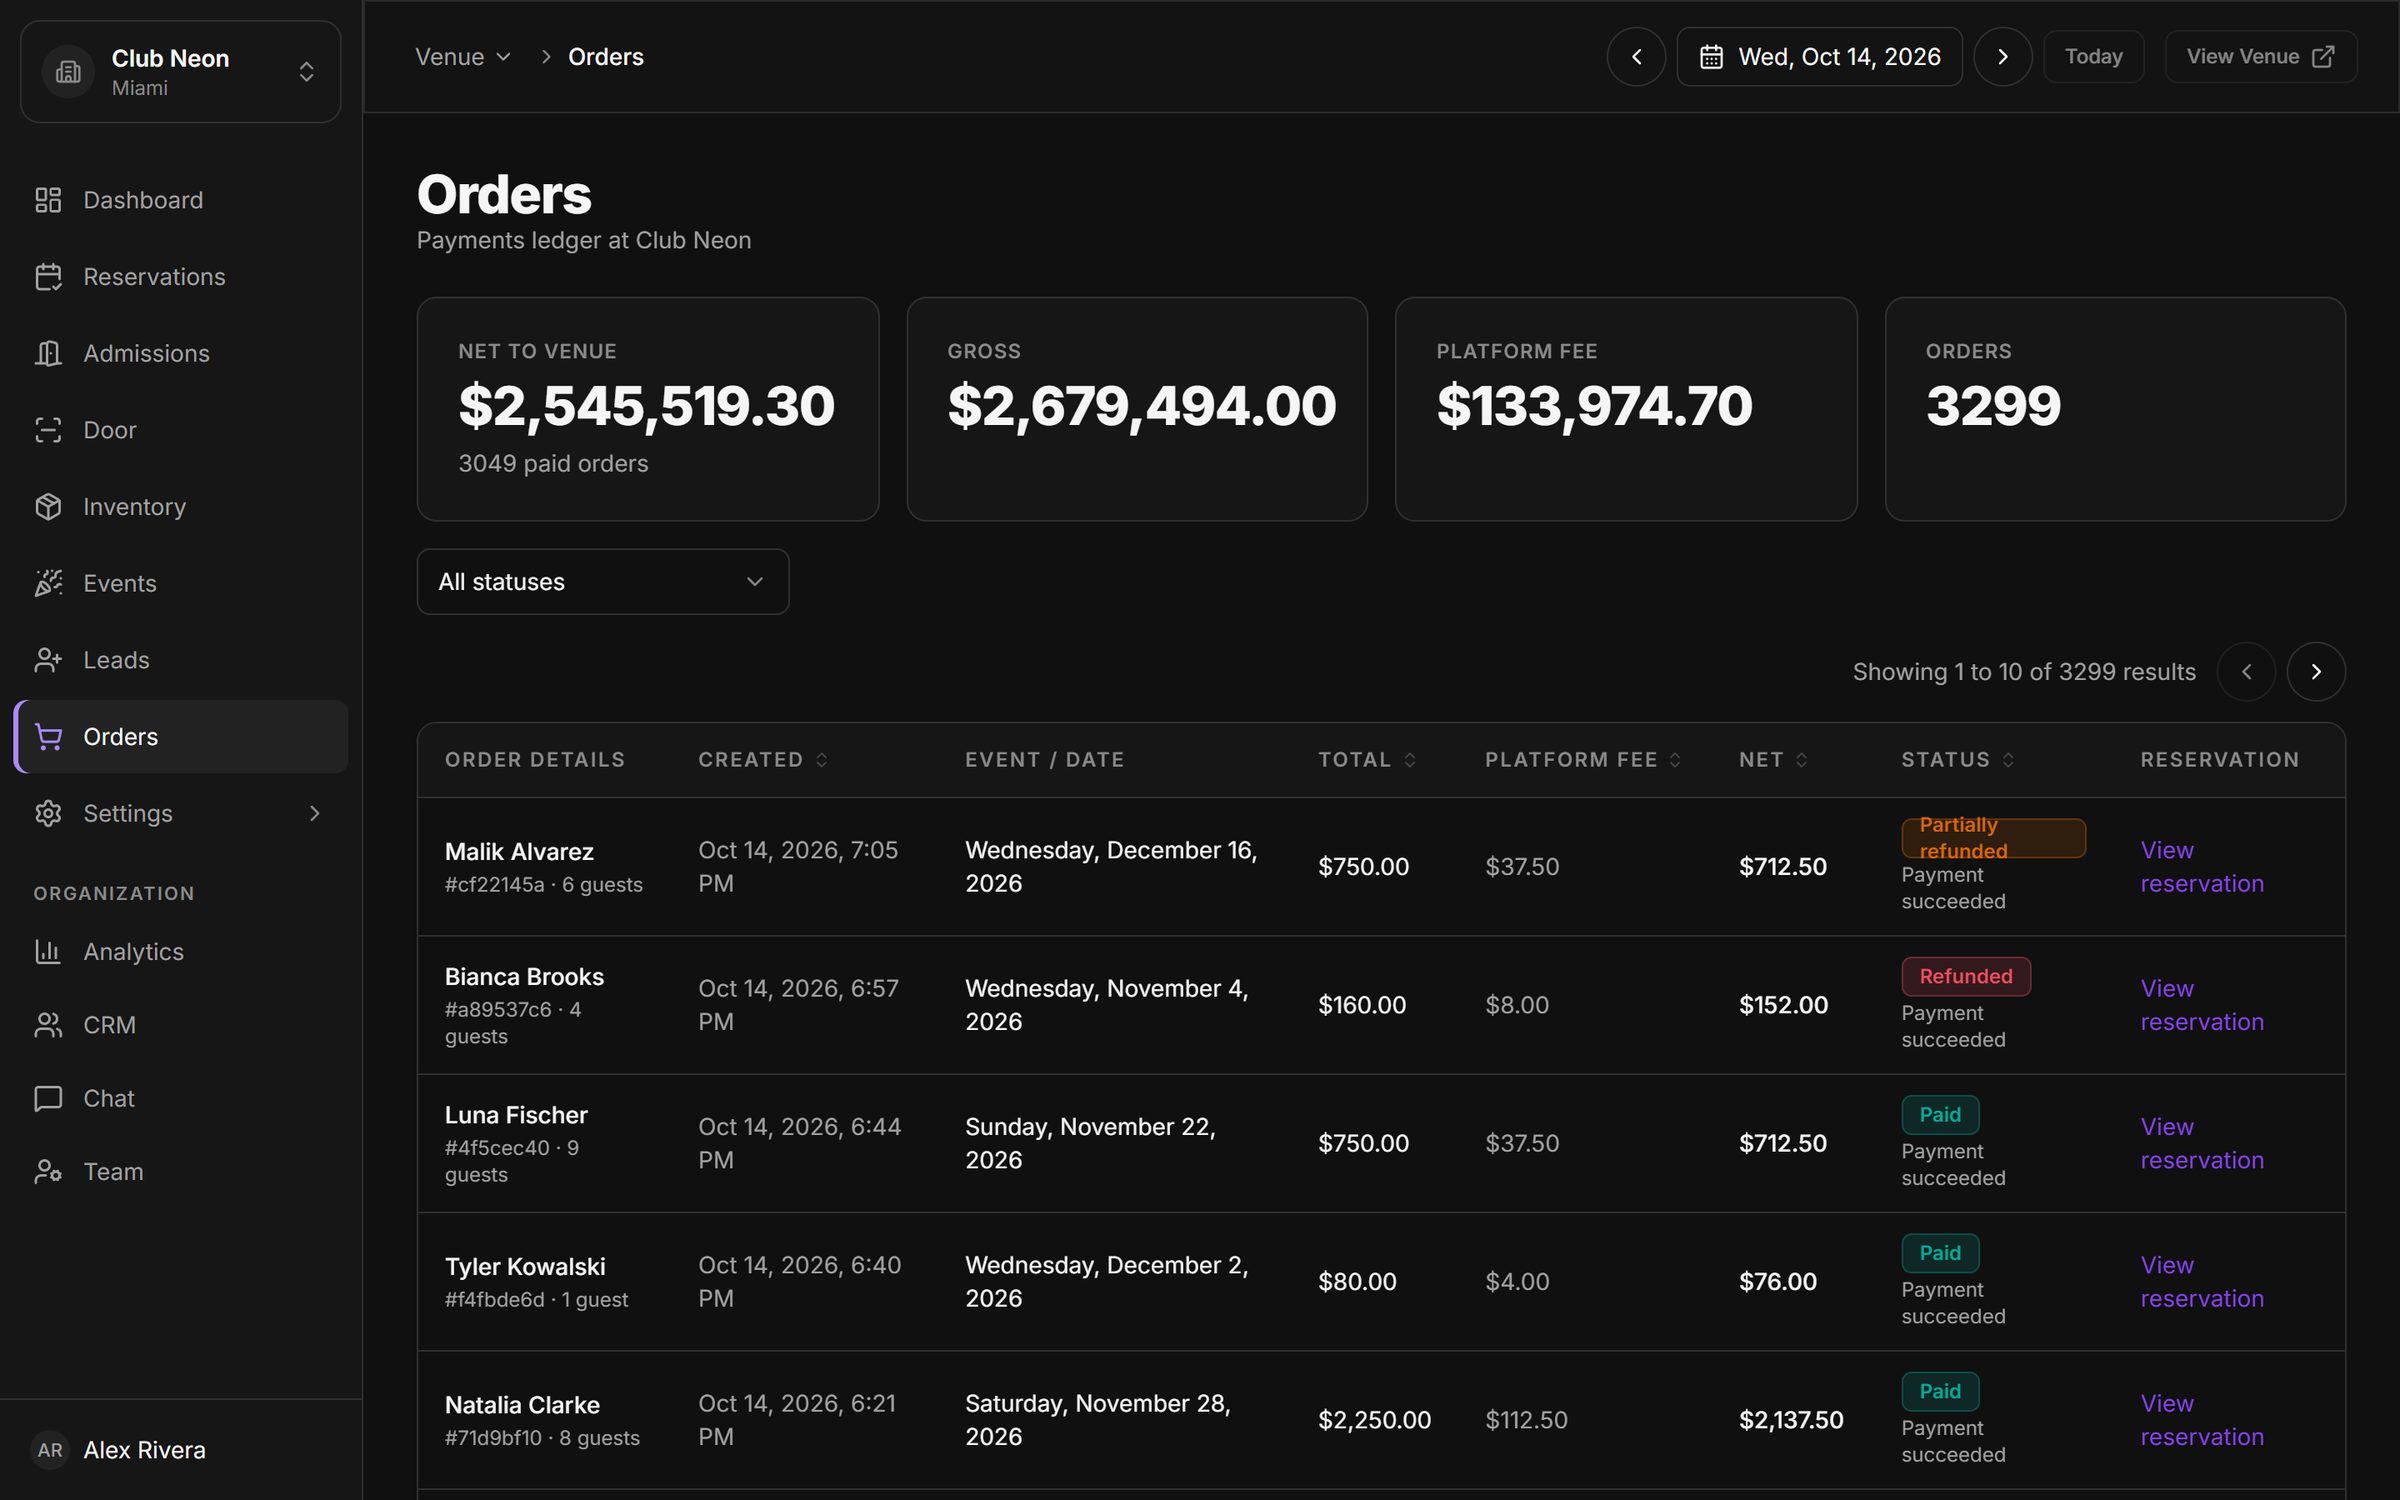Screen dimensions: 2400x1500
Task: Sort by the Platform Fee column
Action: (1583, 760)
